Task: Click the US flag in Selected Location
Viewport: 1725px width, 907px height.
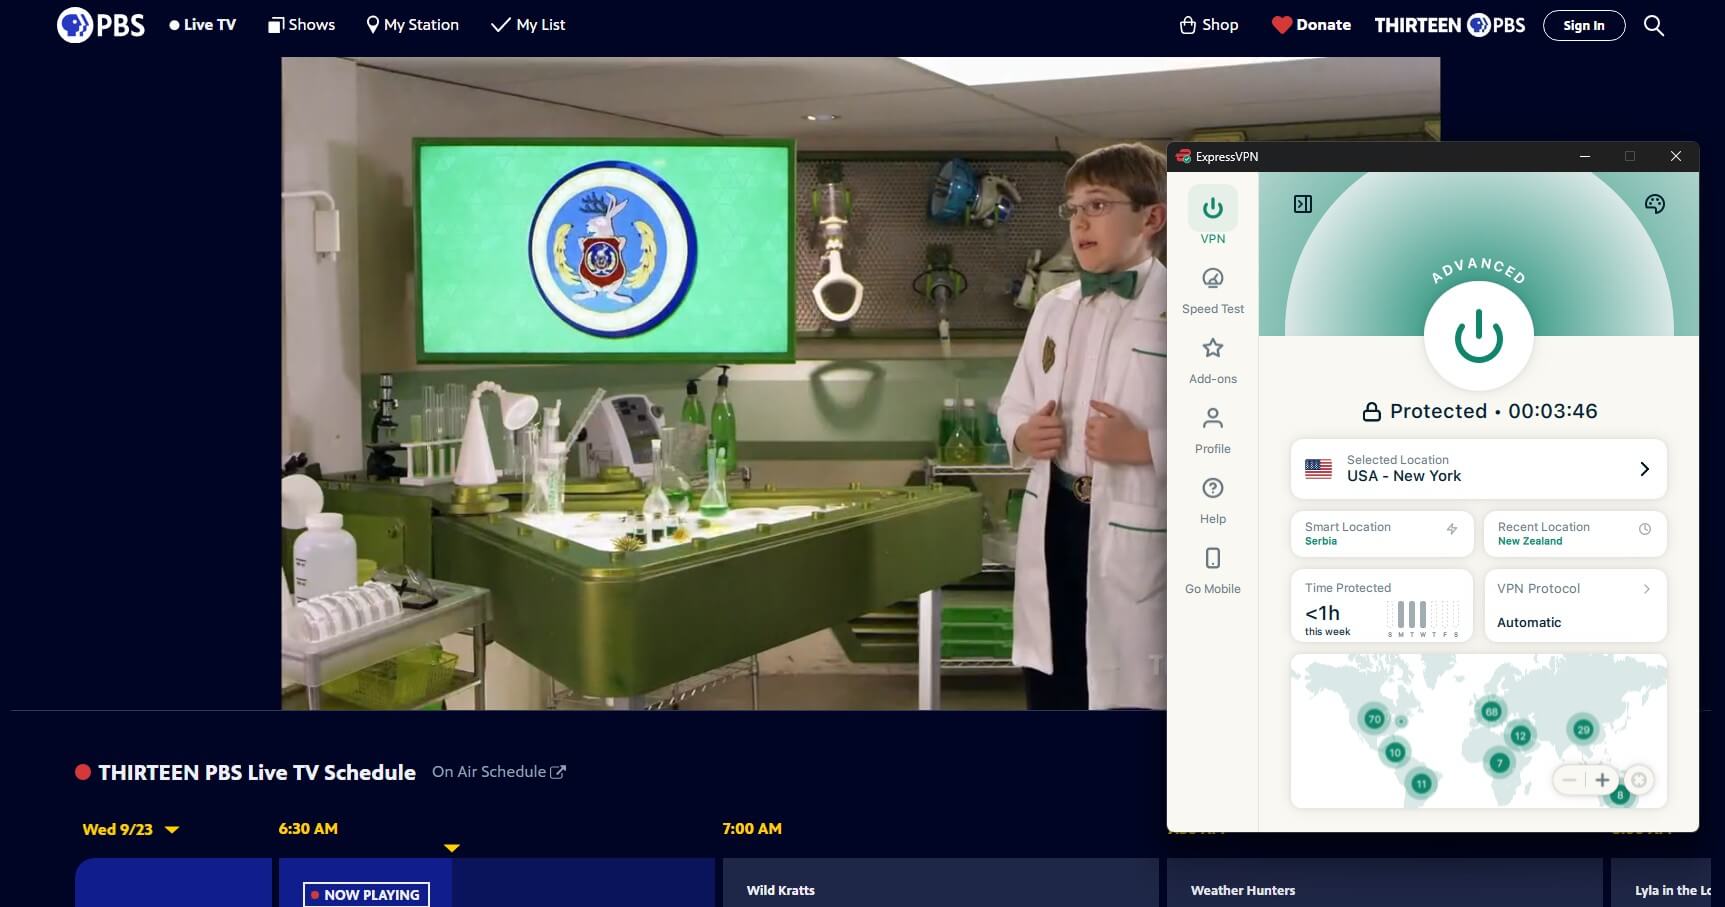Action: tap(1319, 469)
